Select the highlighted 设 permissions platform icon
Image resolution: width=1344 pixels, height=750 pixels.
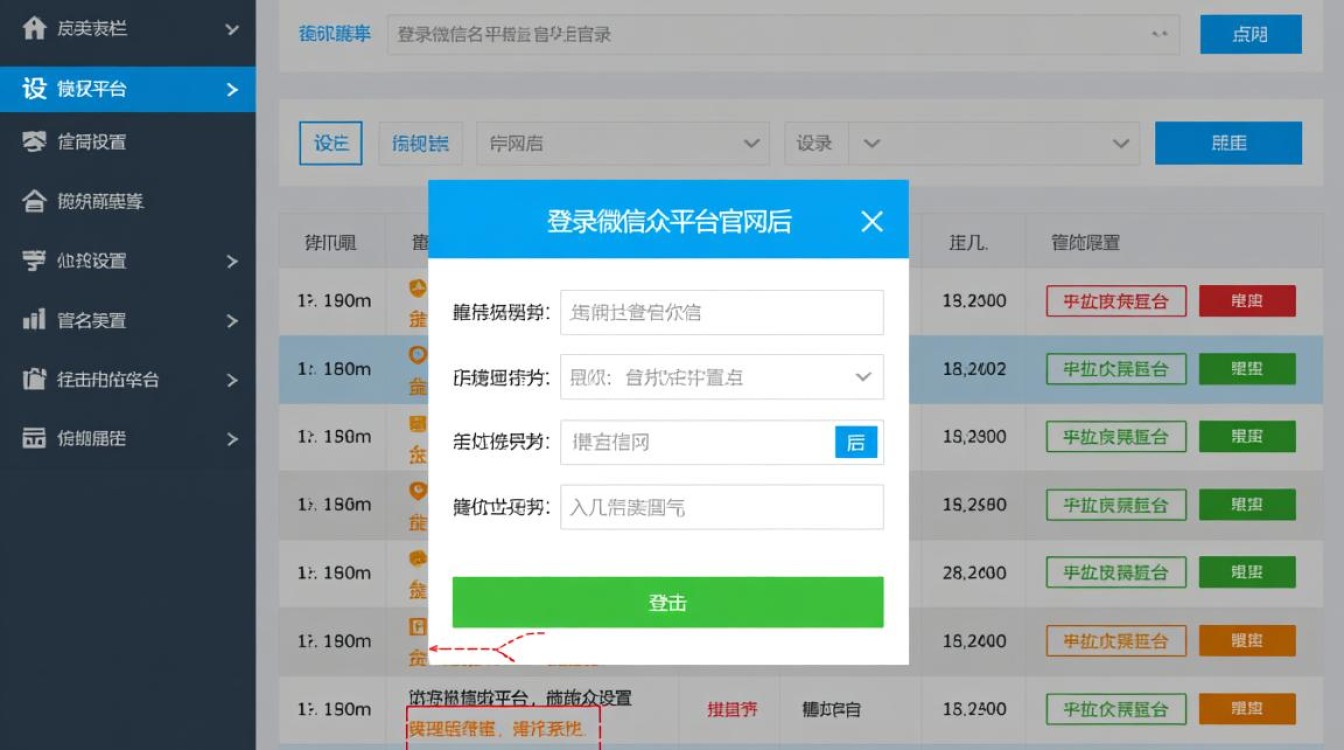pyautogui.click(x=33, y=89)
